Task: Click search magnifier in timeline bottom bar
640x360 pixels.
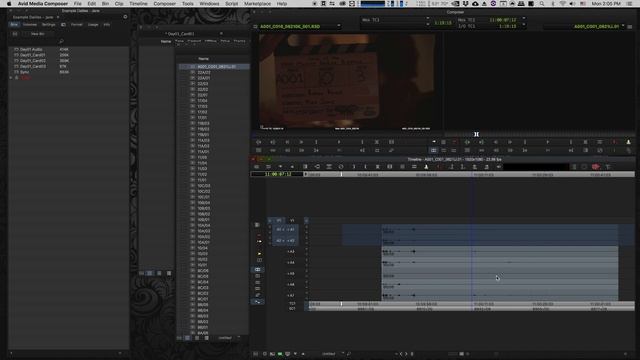Action: coord(349,354)
